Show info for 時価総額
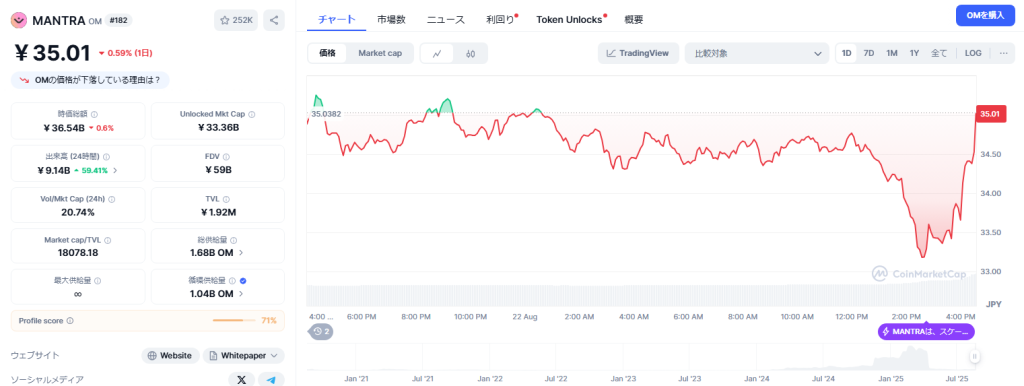The height and width of the screenshot is (386, 1024). tap(94, 114)
